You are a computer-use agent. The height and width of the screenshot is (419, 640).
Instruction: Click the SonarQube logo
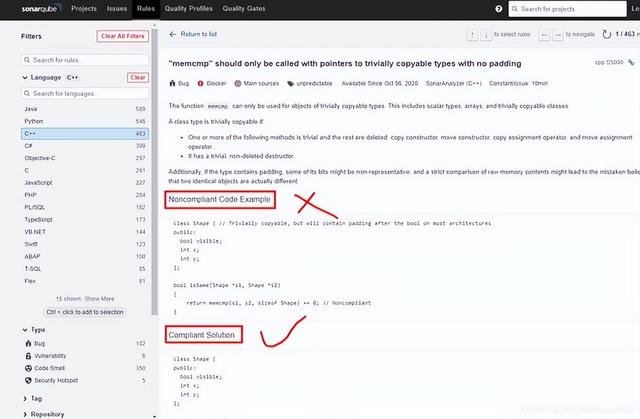[42, 9]
